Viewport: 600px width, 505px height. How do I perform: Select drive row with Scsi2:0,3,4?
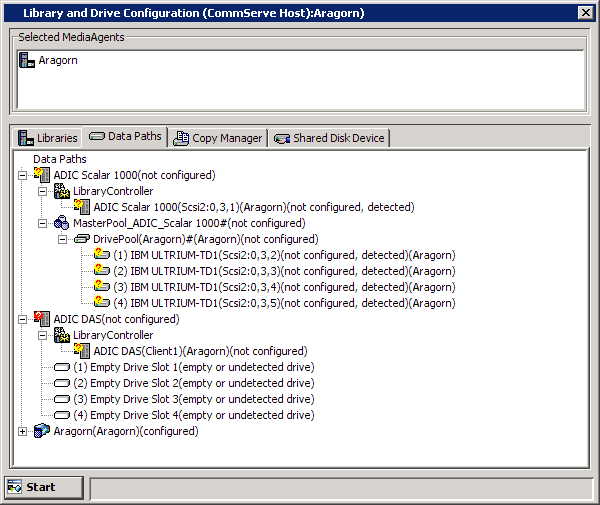click(284, 287)
